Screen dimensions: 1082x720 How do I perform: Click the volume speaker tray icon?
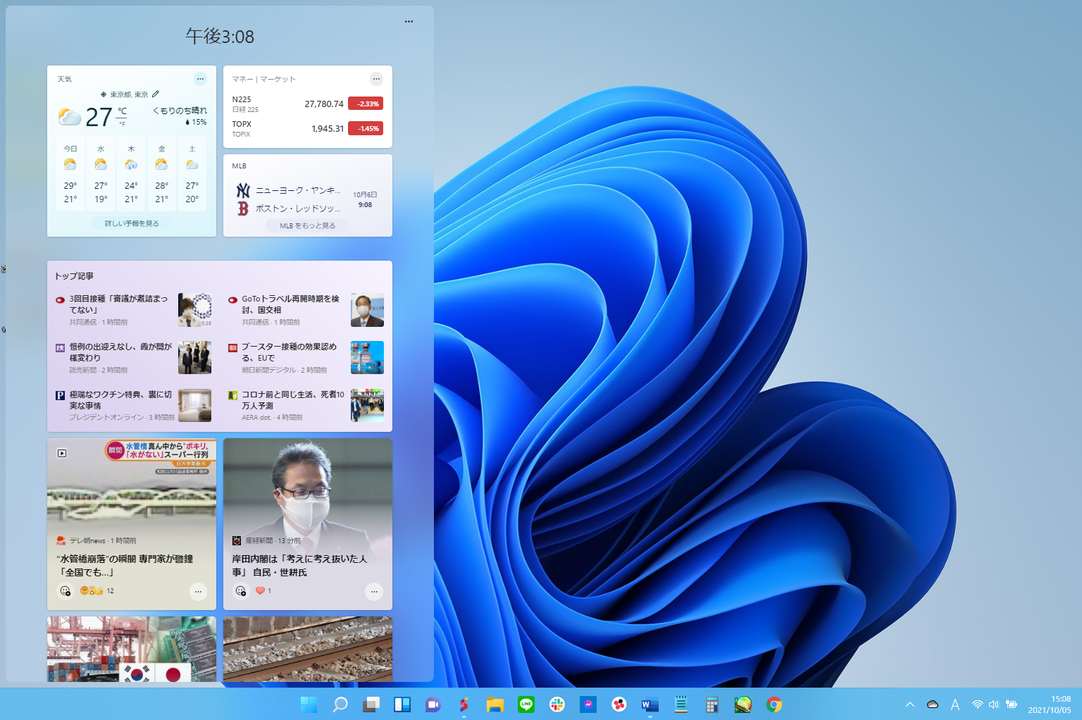click(x=994, y=704)
